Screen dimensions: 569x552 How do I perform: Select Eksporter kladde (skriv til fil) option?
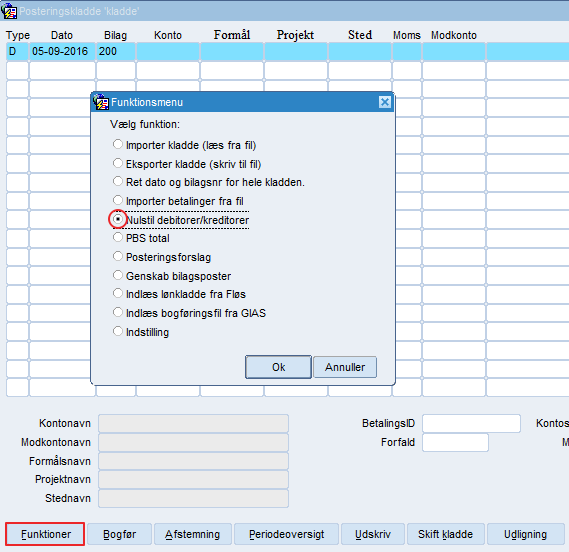(118, 163)
